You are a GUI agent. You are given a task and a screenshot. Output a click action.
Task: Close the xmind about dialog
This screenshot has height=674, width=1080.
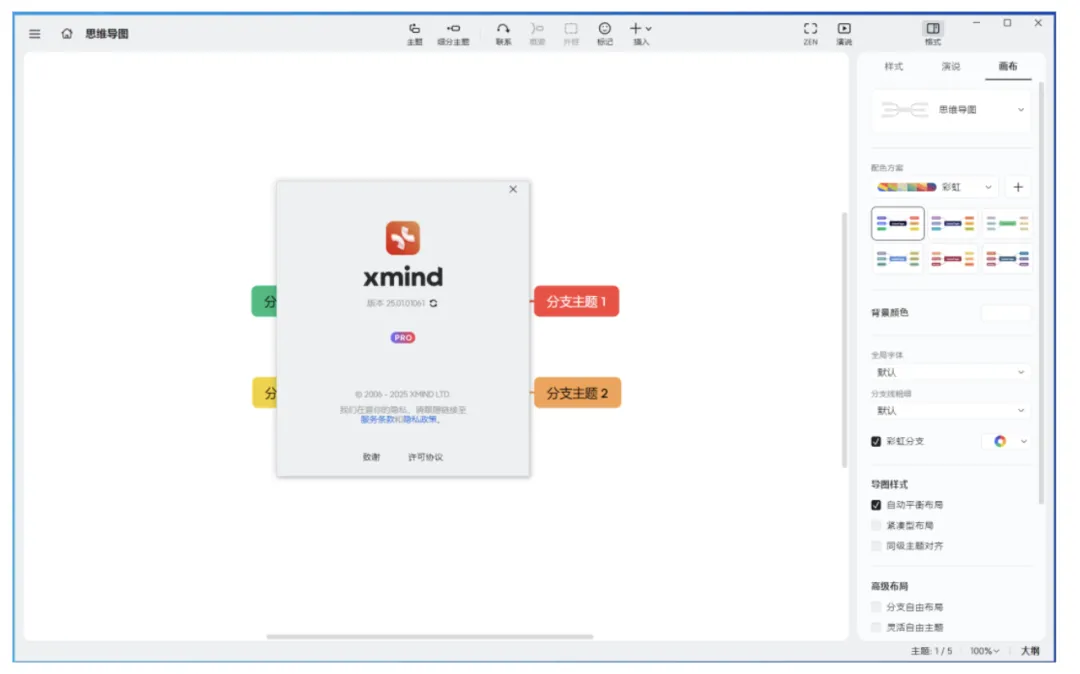point(513,189)
